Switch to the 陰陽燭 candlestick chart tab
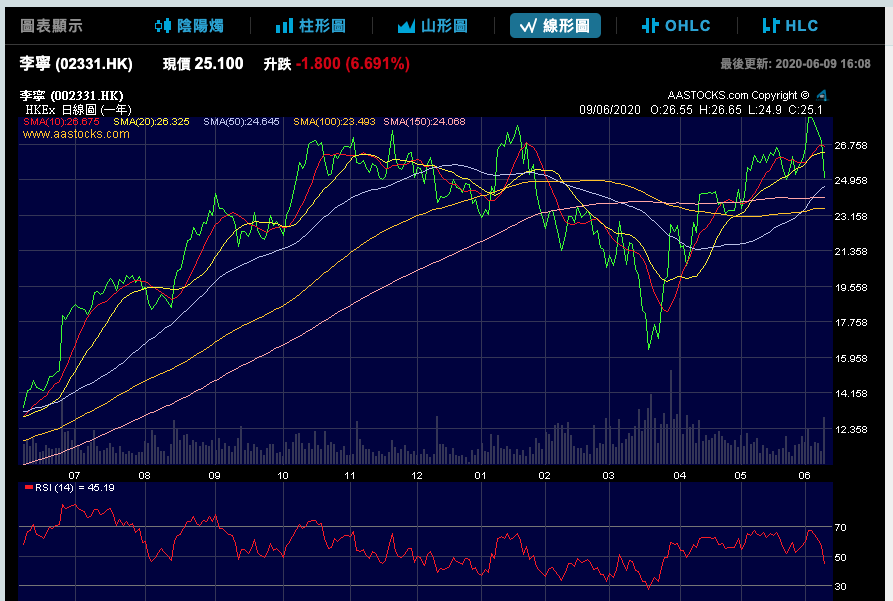Screen dimensions: 893x601 190,26
